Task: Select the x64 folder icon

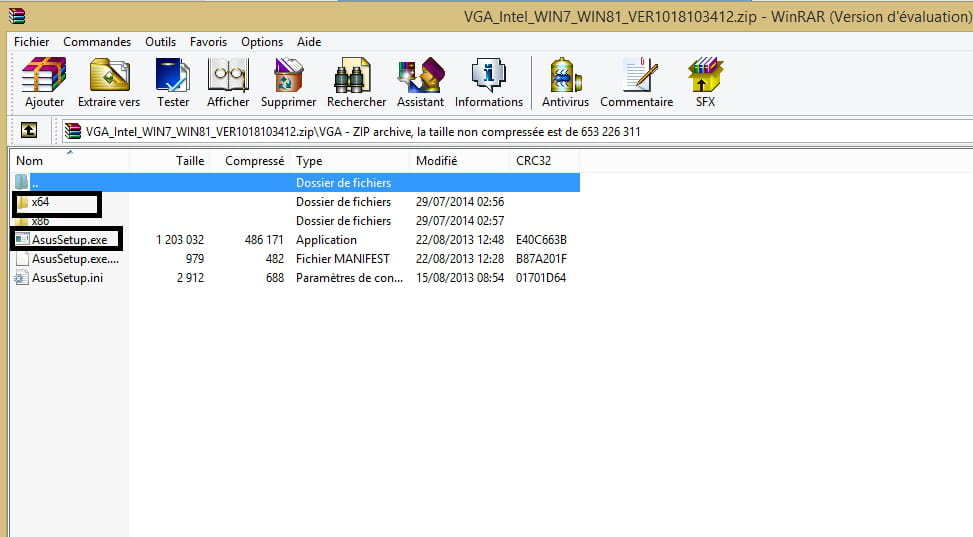Action: pyautogui.click(x=22, y=202)
